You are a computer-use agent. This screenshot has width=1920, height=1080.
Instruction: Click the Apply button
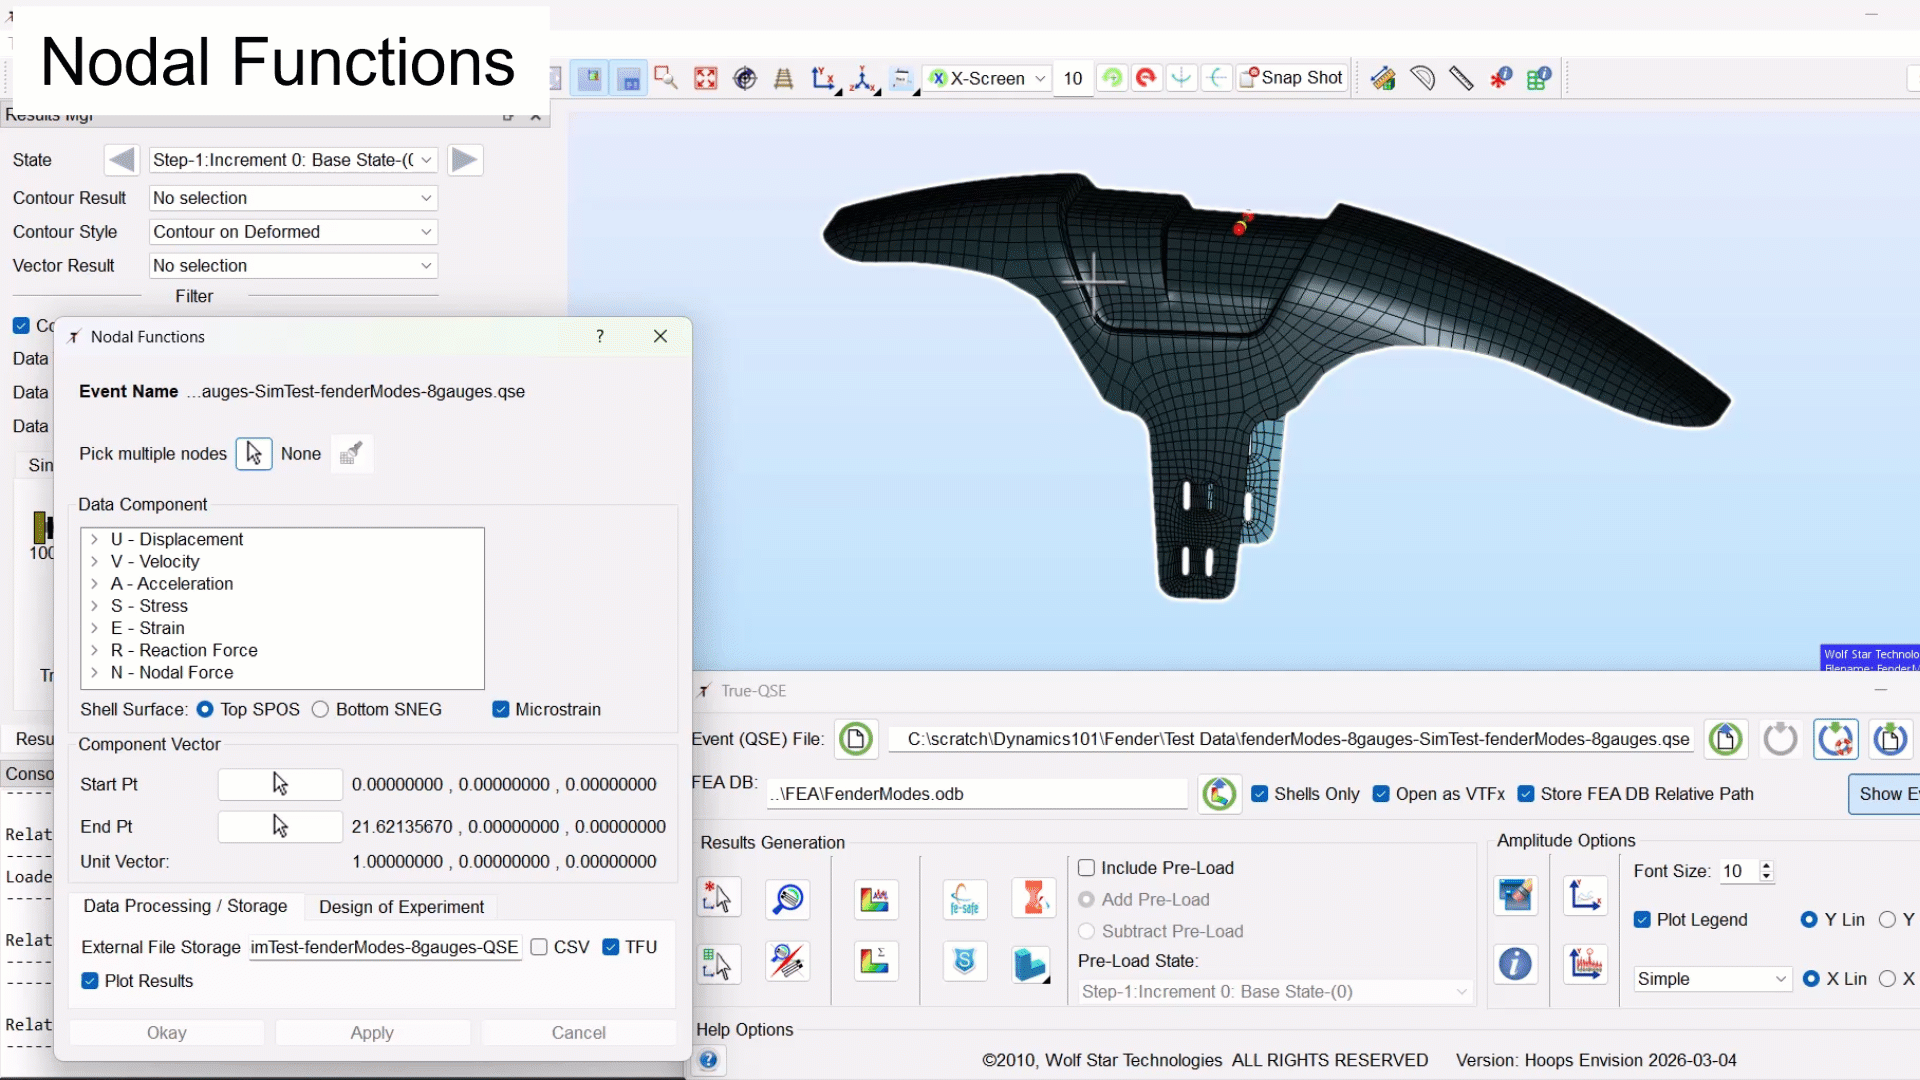click(x=372, y=1033)
